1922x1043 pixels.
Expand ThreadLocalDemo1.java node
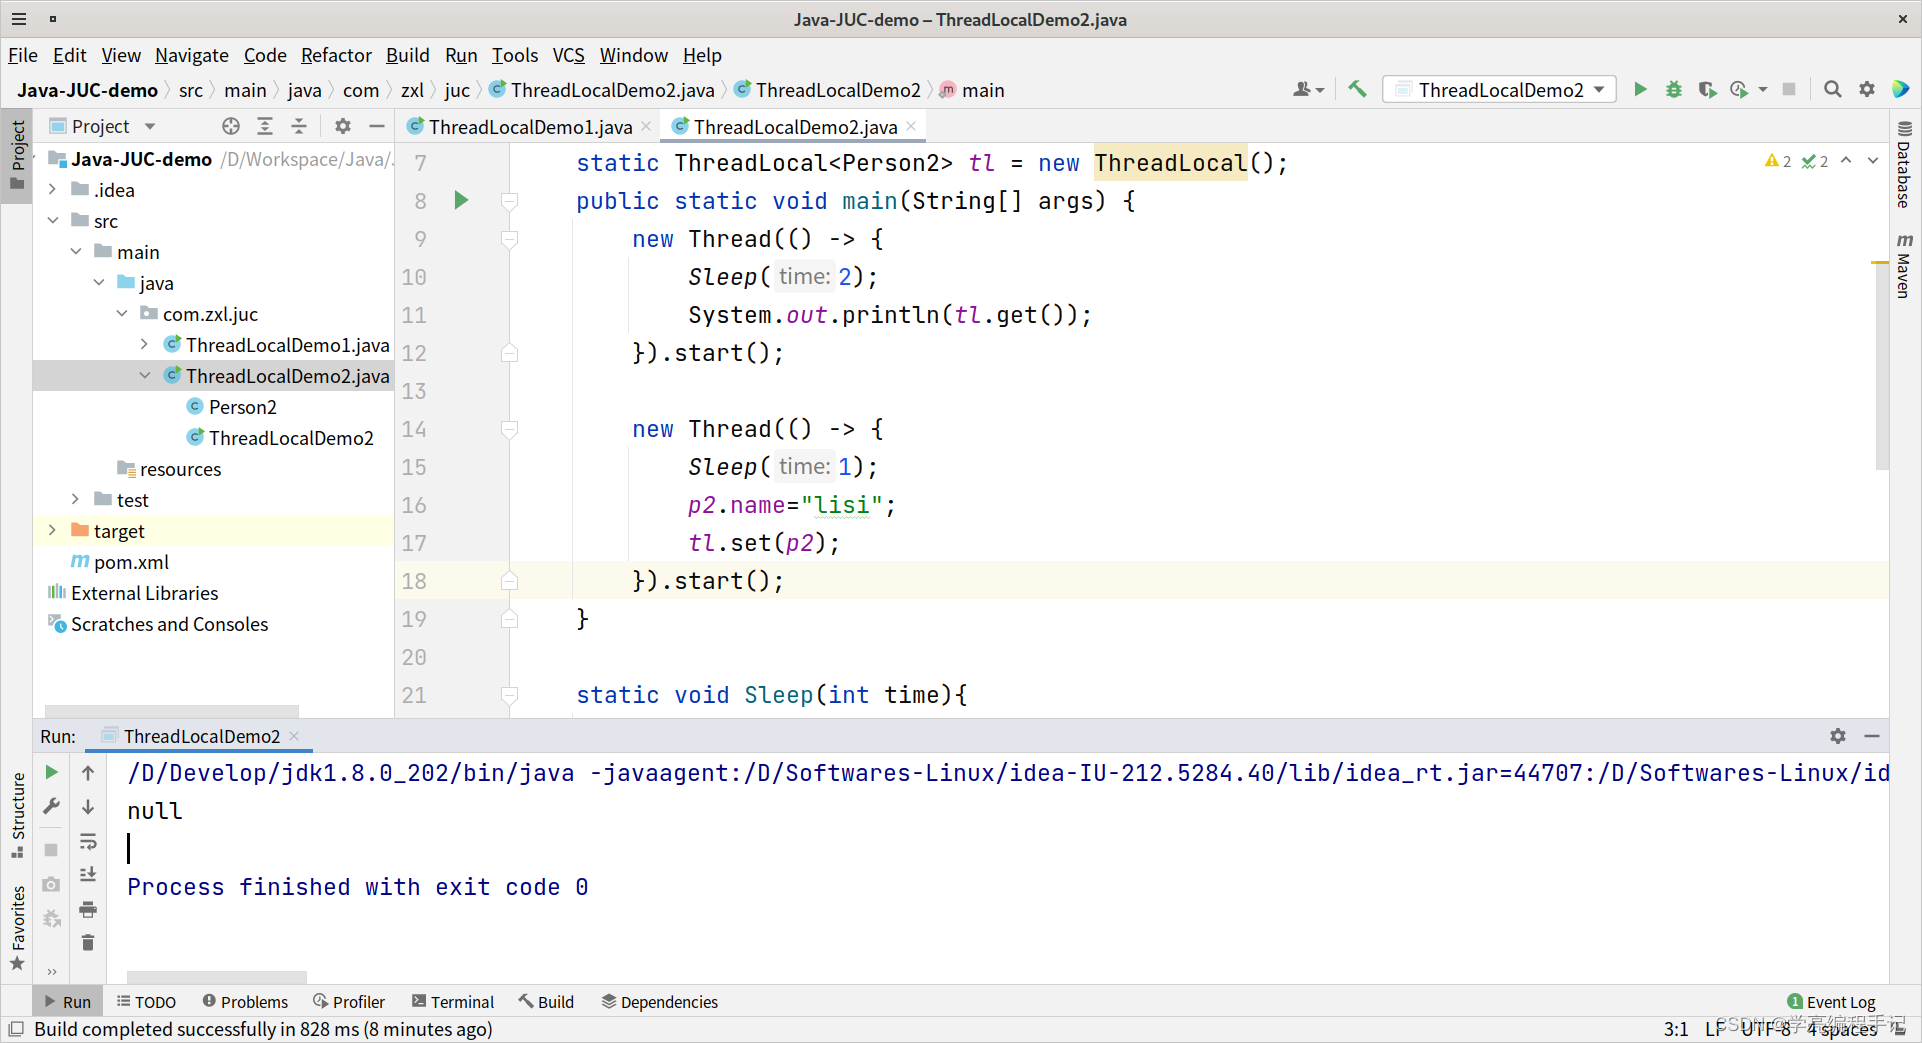(145, 344)
